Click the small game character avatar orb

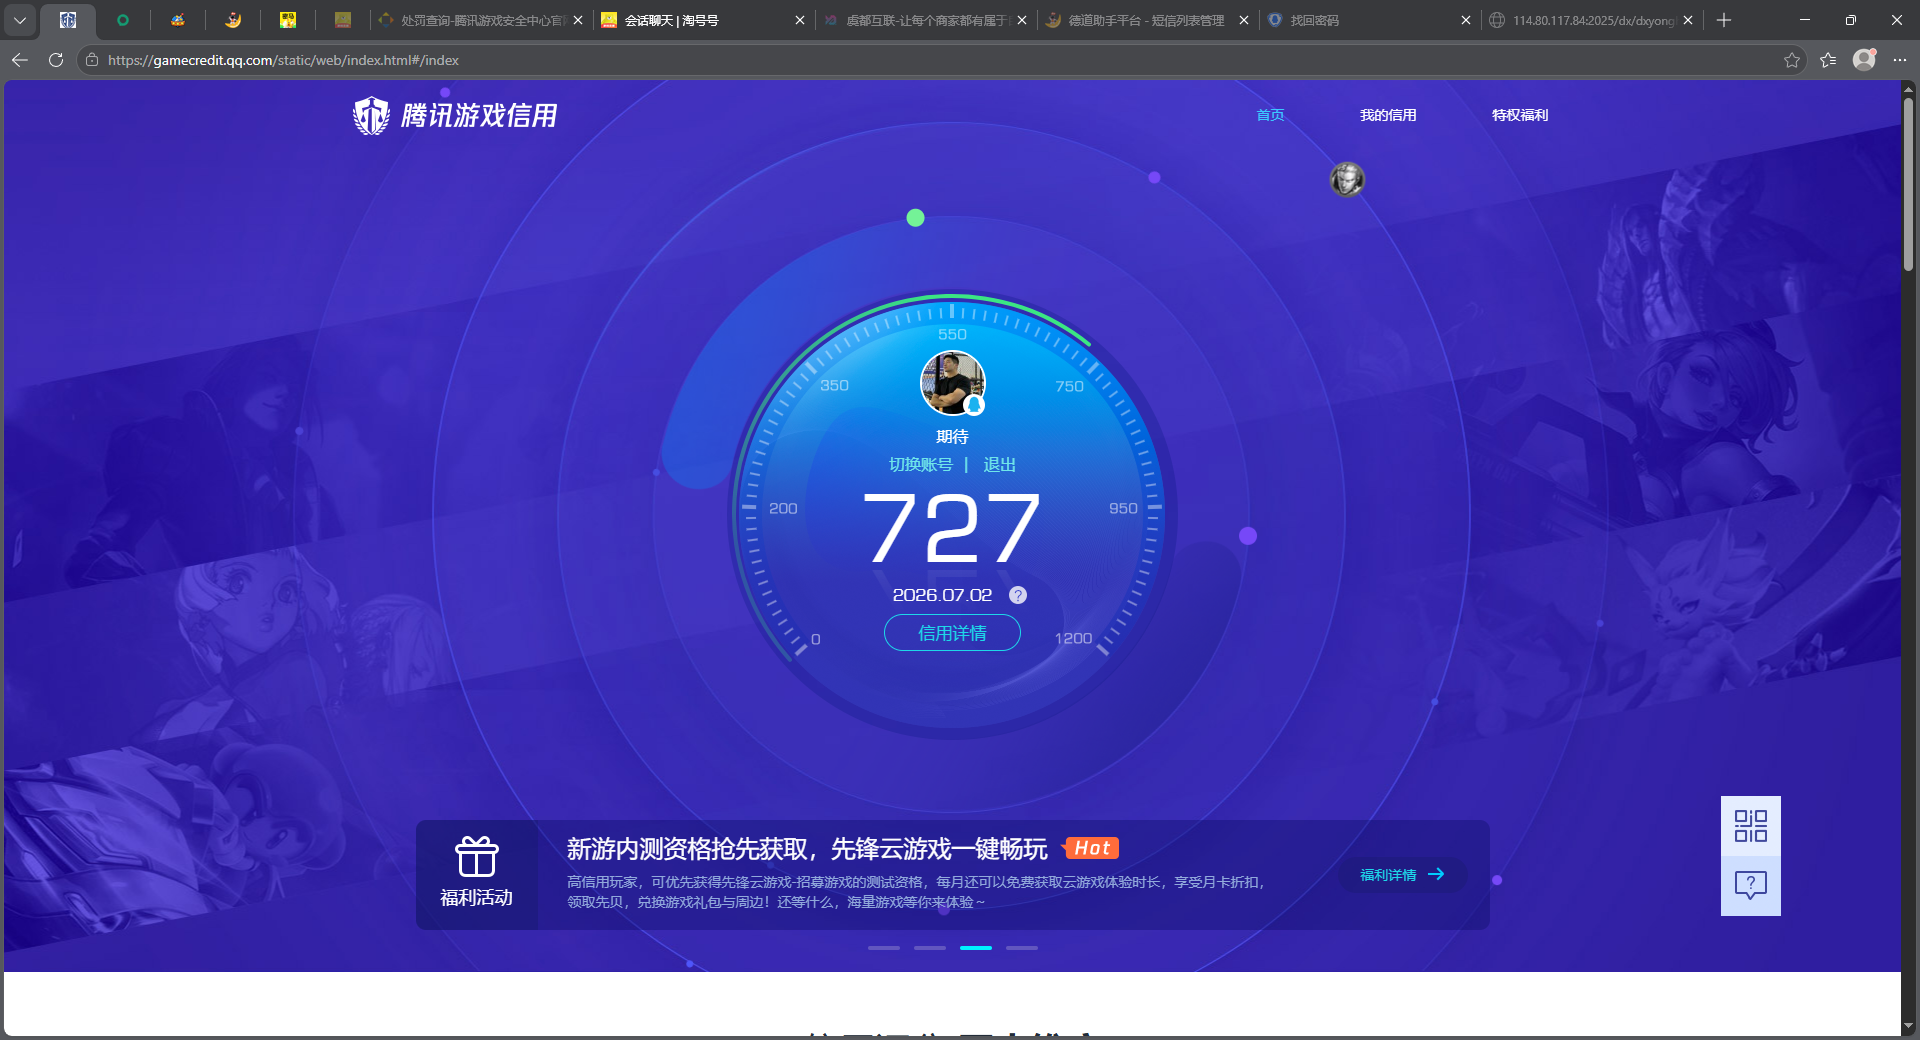1347,180
